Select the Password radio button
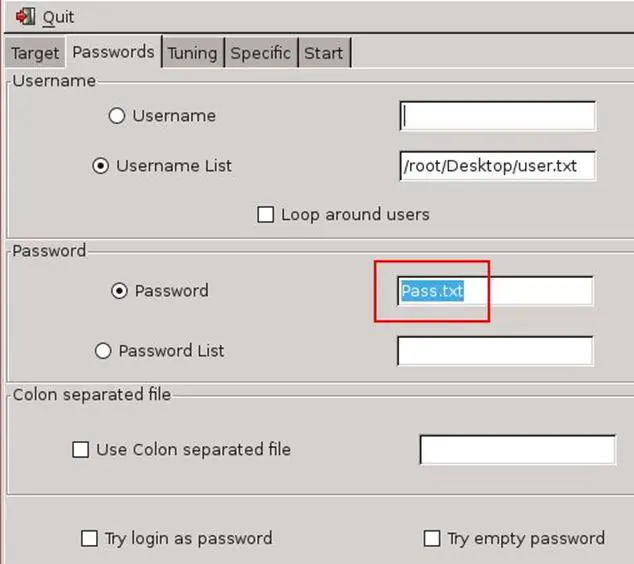 tap(120, 291)
